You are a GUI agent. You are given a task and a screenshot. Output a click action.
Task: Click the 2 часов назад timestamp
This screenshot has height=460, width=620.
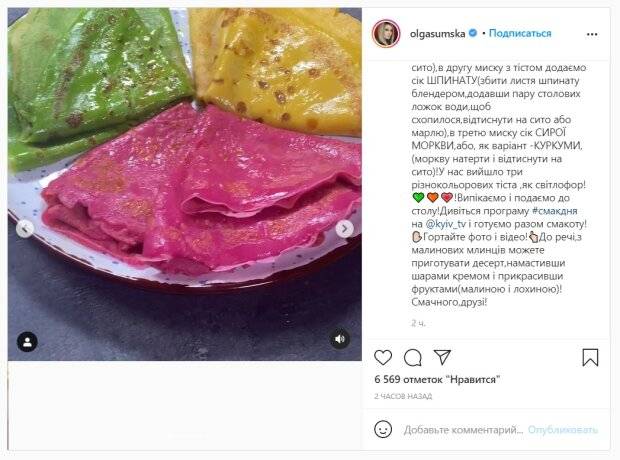pyautogui.click(x=403, y=396)
